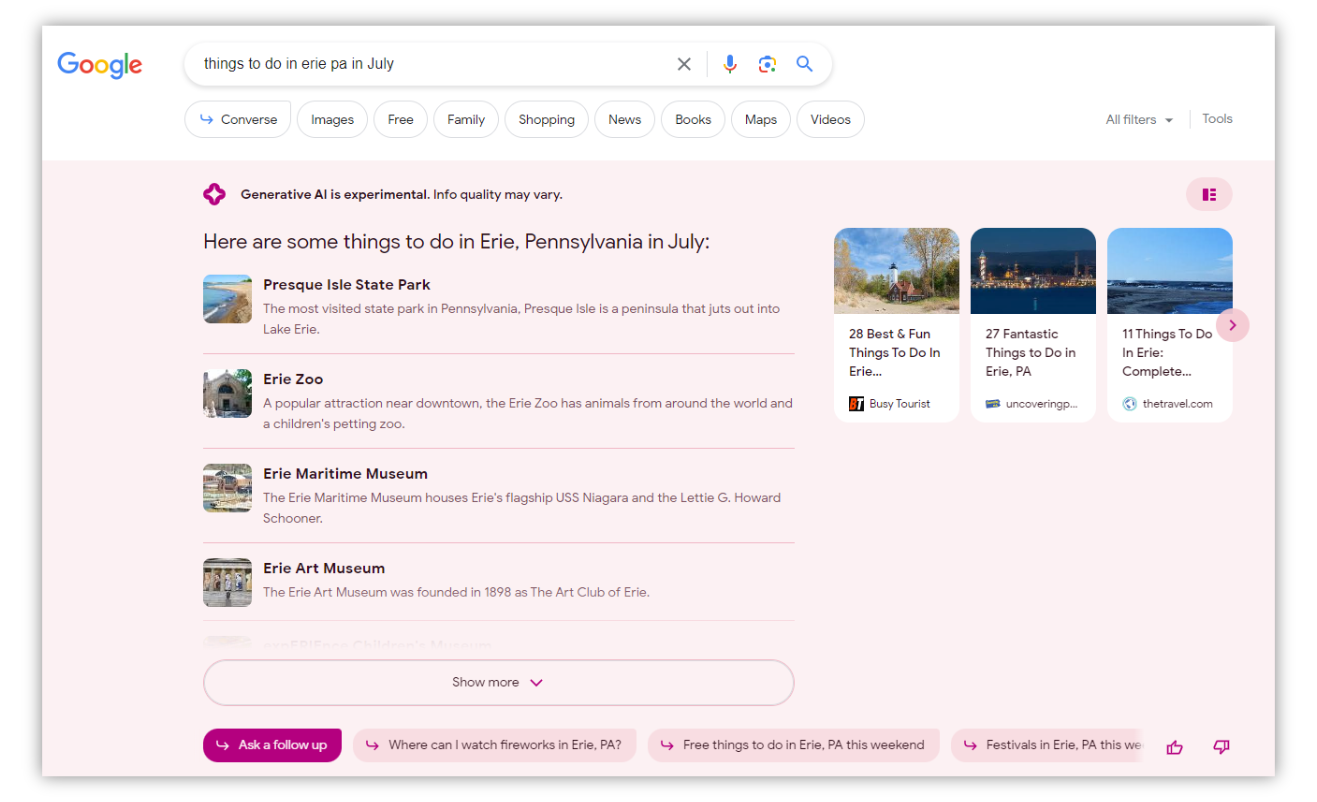Viewport: 1317px width, 802px height.
Task: Give thumbs down feedback on AI result
Action: click(x=1220, y=746)
